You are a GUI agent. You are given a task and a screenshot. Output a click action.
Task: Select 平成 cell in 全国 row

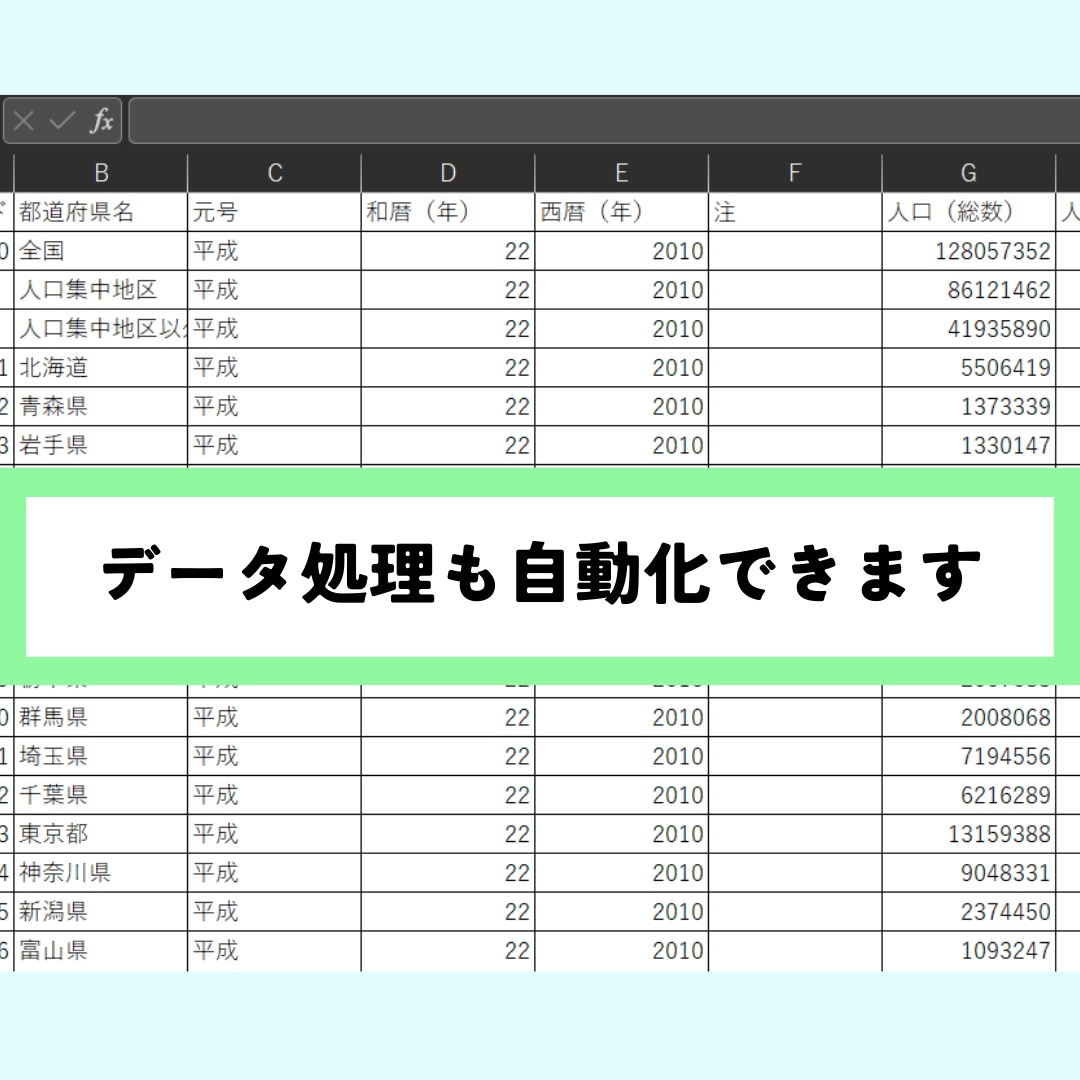(x=275, y=251)
